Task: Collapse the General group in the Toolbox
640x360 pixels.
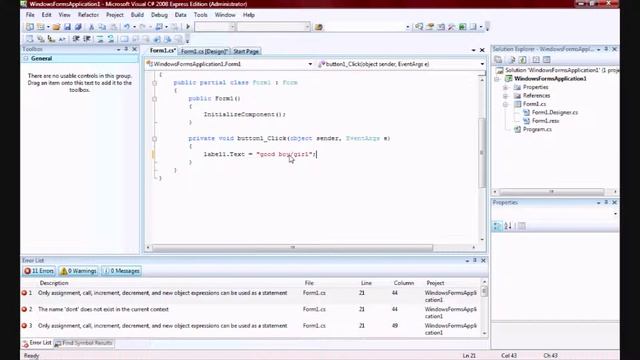Action: pos(26,58)
